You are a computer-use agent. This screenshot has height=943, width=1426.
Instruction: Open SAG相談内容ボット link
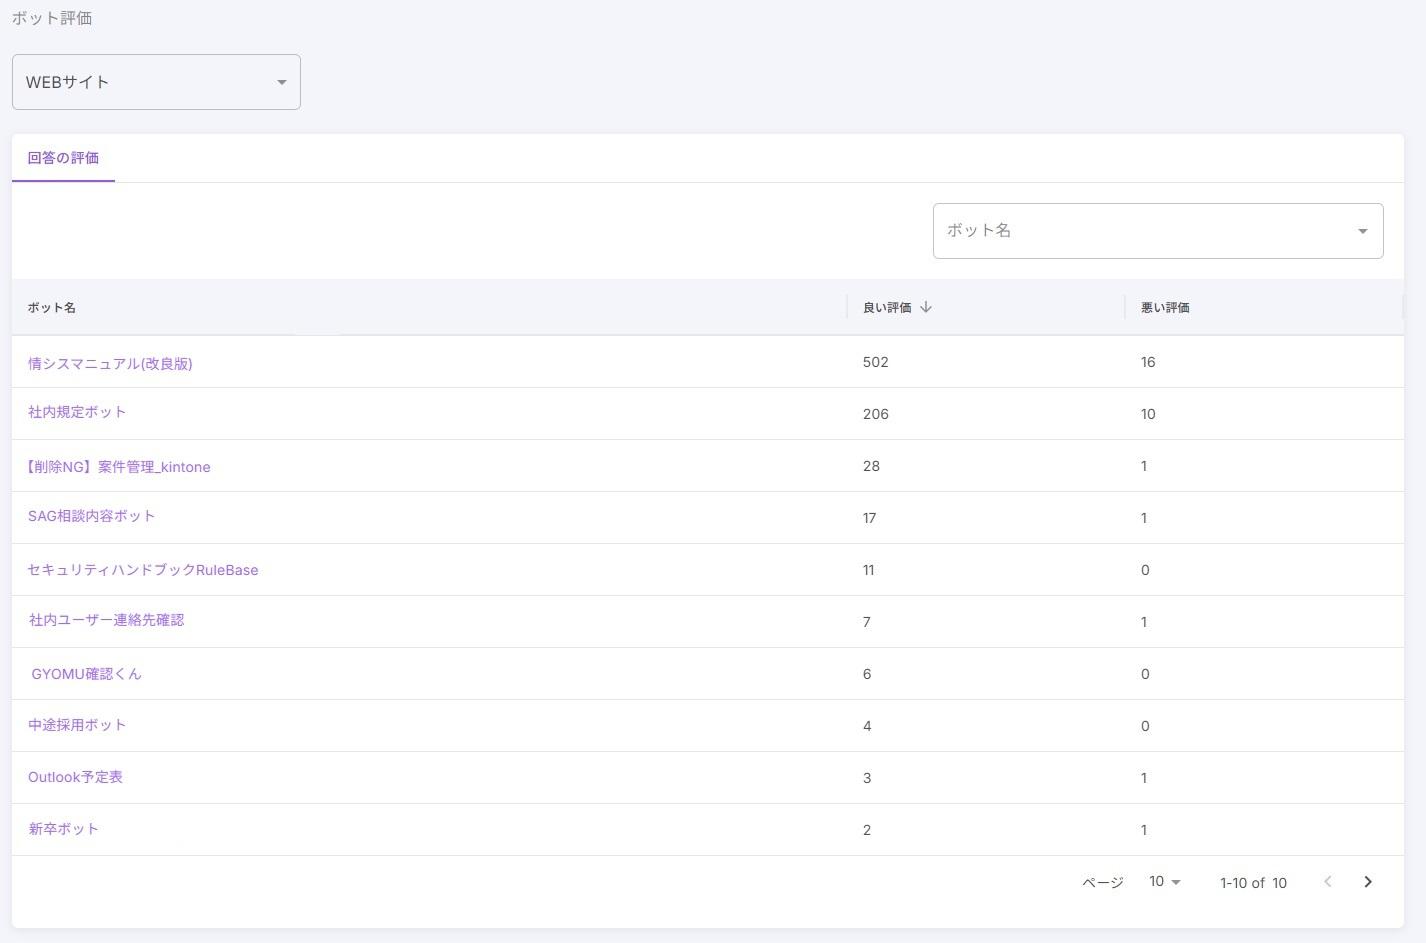coord(91,516)
